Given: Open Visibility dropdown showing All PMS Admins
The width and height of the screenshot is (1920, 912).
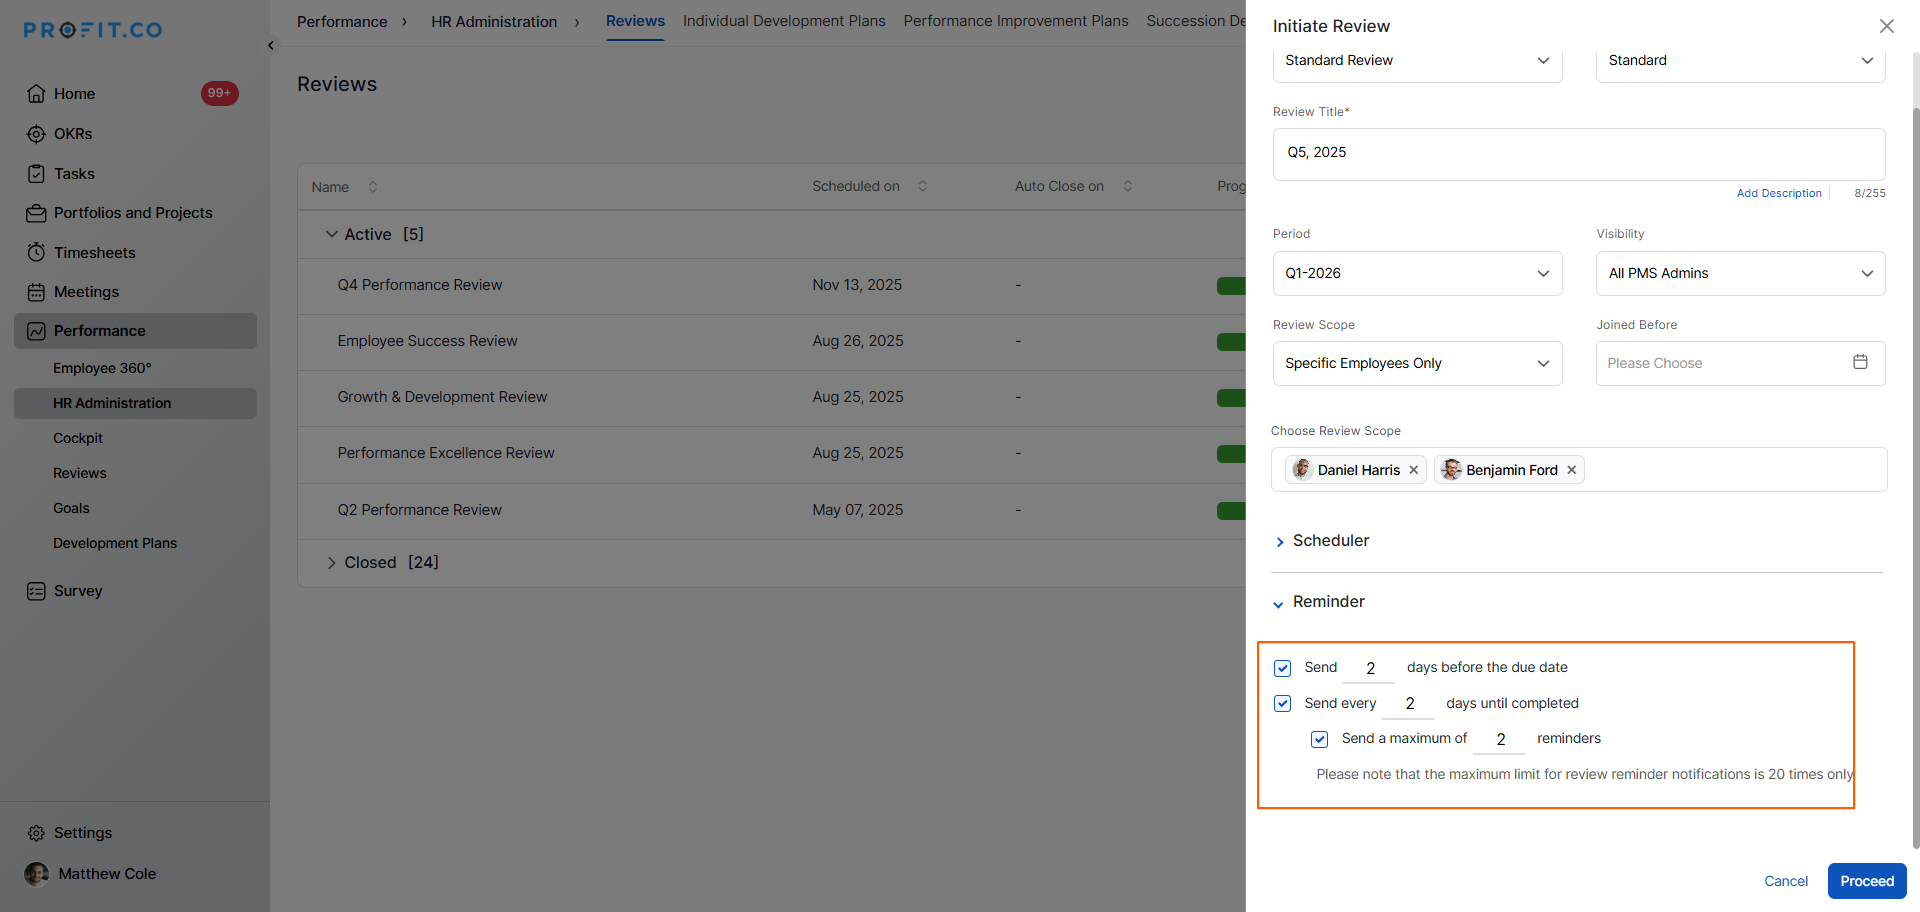Looking at the screenshot, I should [1739, 274].
